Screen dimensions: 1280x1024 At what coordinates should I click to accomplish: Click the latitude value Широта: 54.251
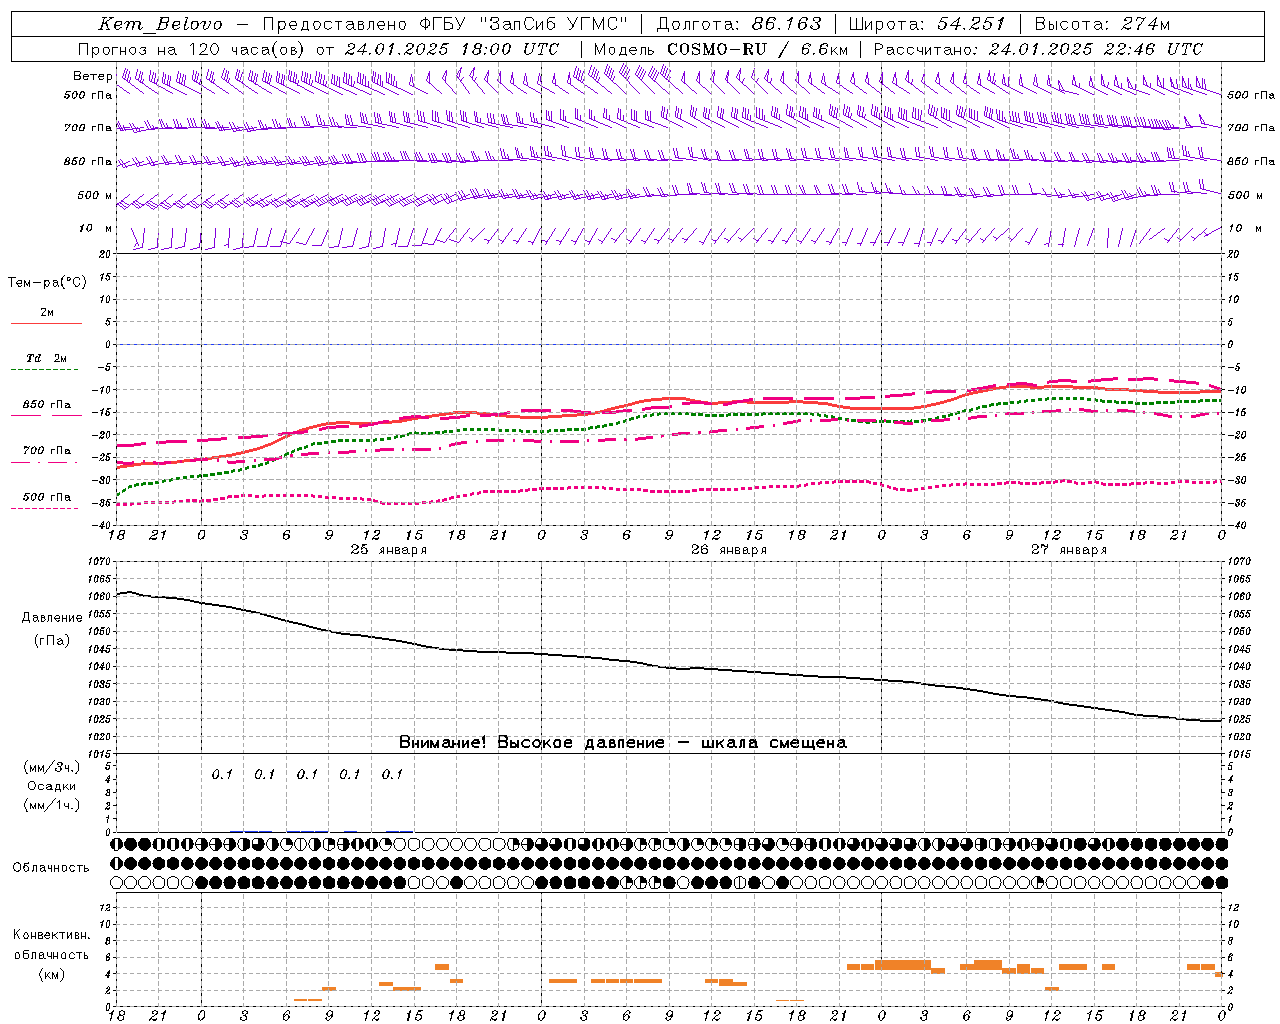[x=927, y=24]
